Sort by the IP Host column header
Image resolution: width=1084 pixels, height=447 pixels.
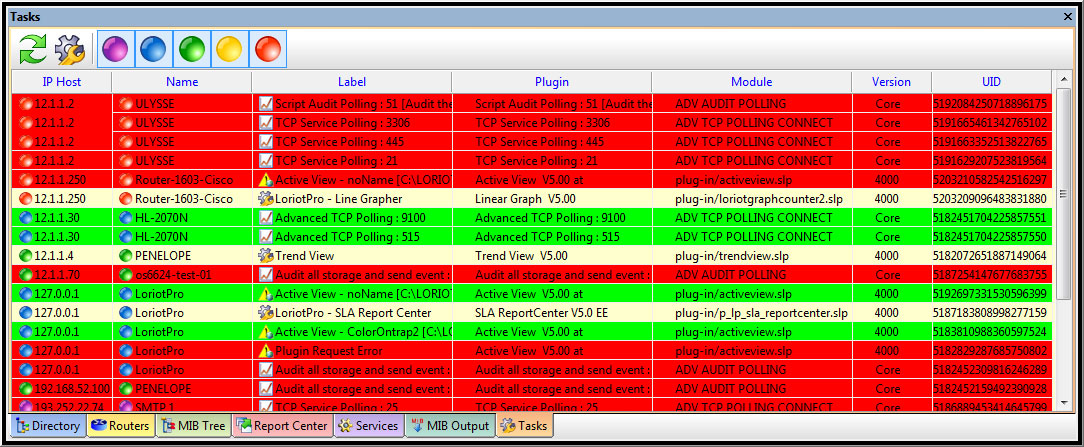tap(62, 82)
